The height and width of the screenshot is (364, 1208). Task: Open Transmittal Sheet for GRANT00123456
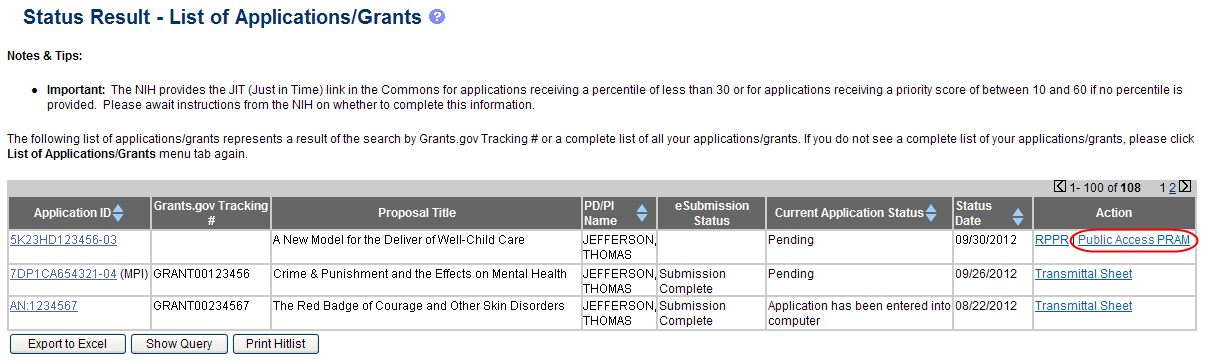pyautogui.click(x=1083, y=273)
